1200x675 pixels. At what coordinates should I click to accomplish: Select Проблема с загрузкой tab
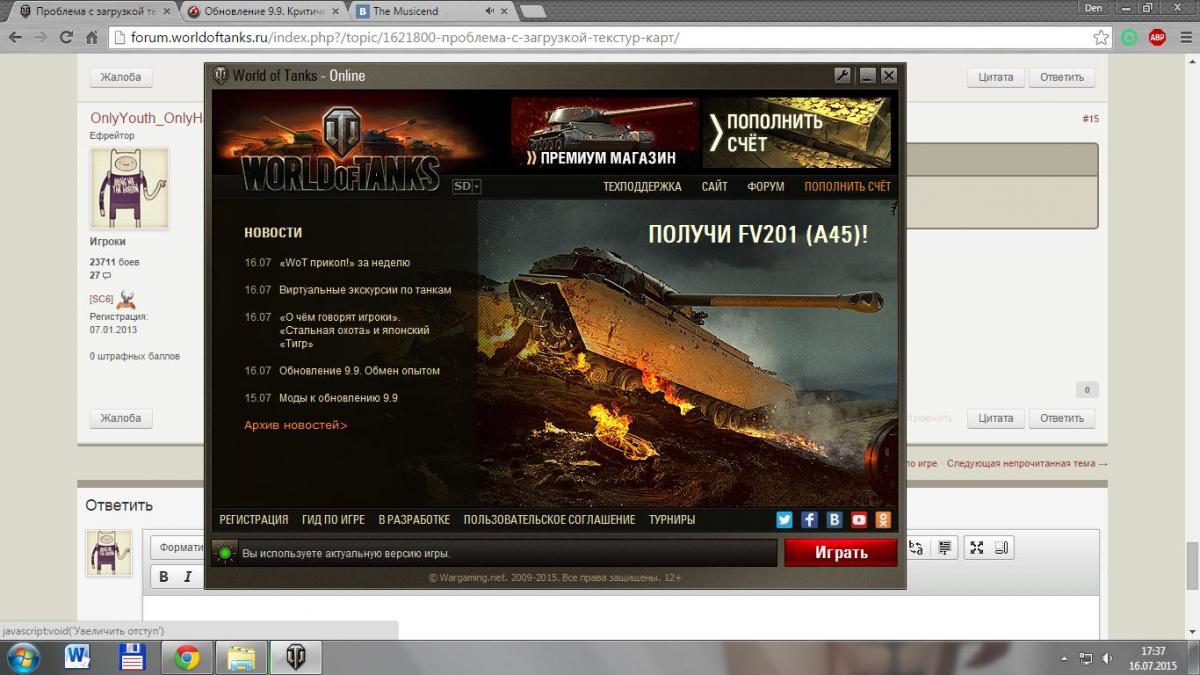coord(95,11)
